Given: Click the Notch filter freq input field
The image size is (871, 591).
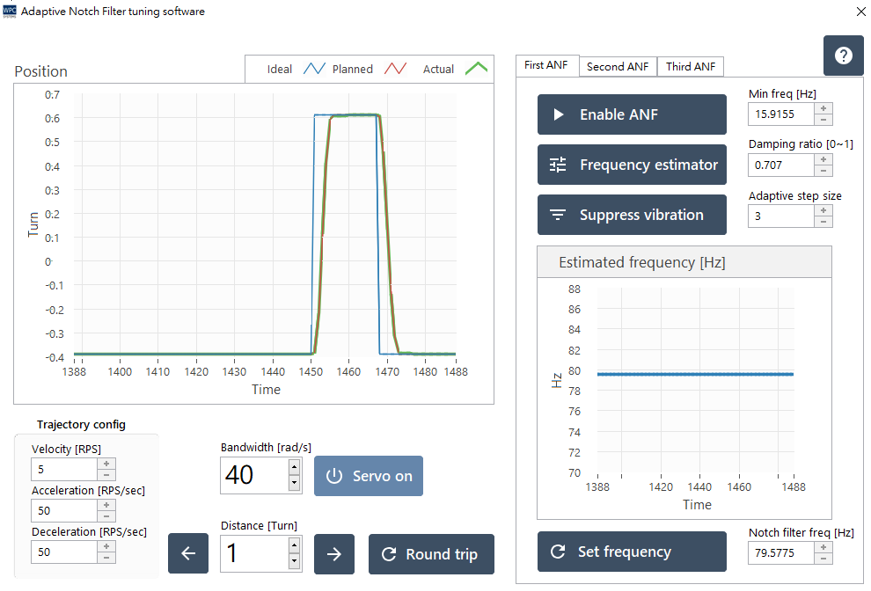Looking at the screenshot, I should tap(783, 551).
